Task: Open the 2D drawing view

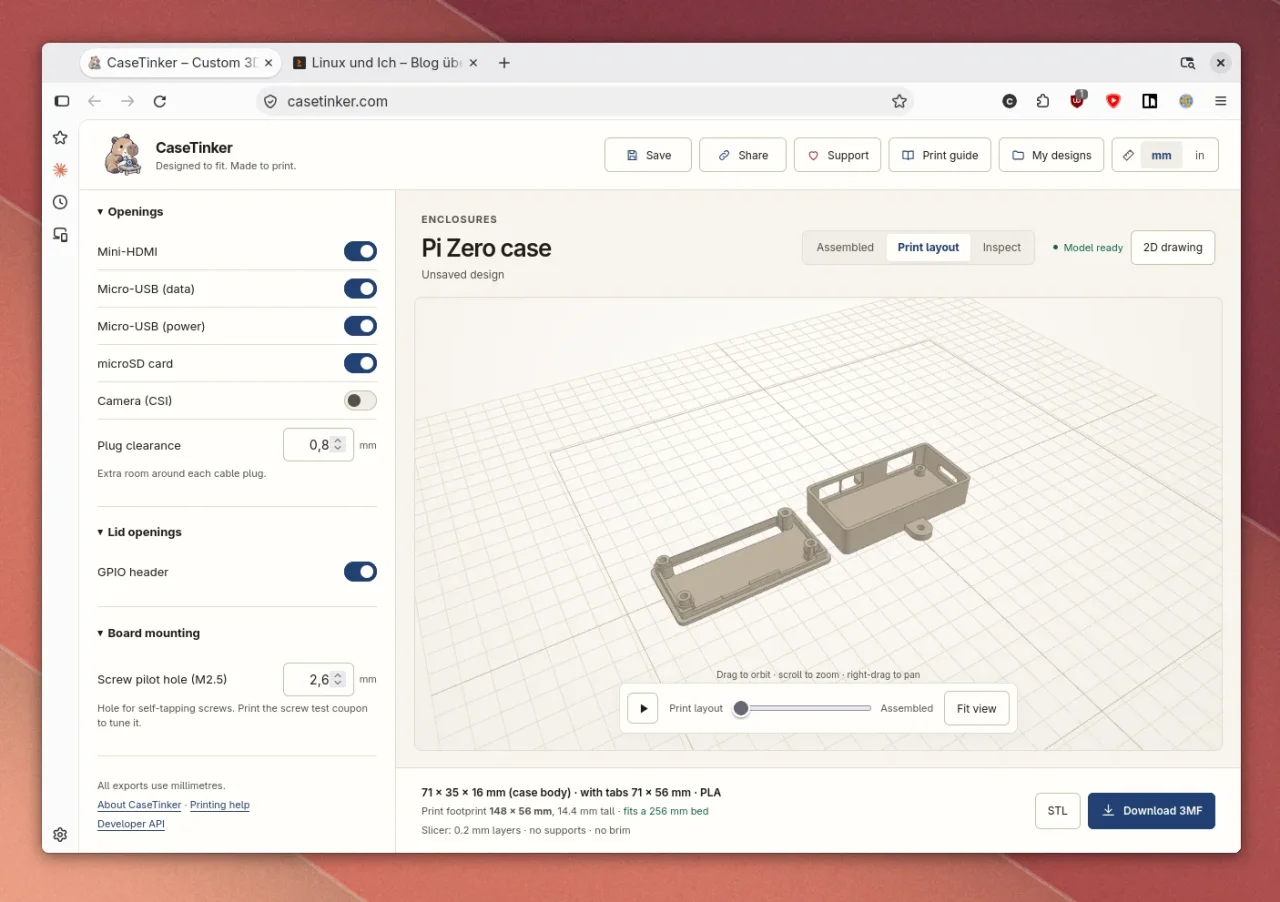Action: click(1172, 247)
